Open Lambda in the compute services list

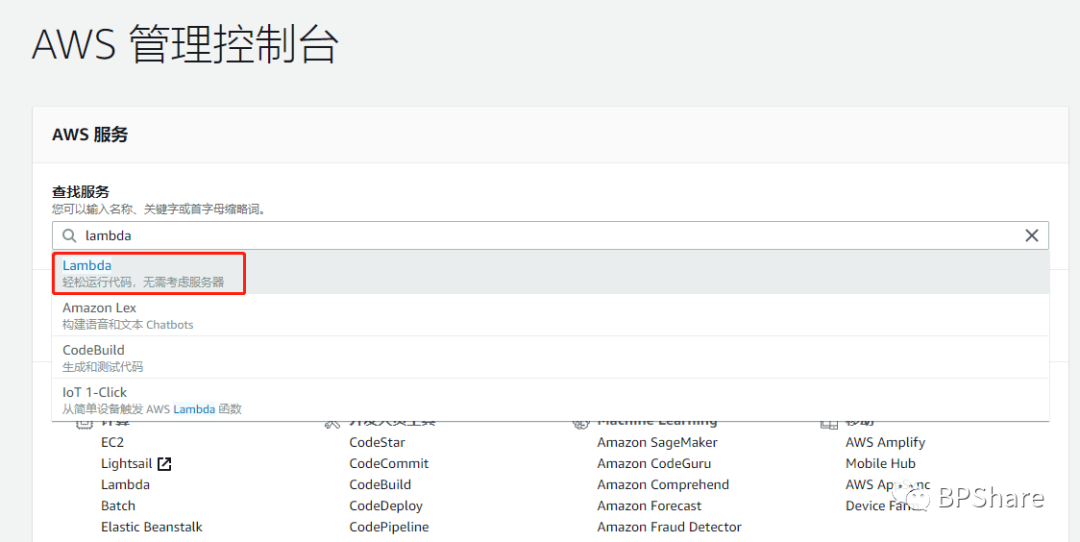tap(125, 485)
